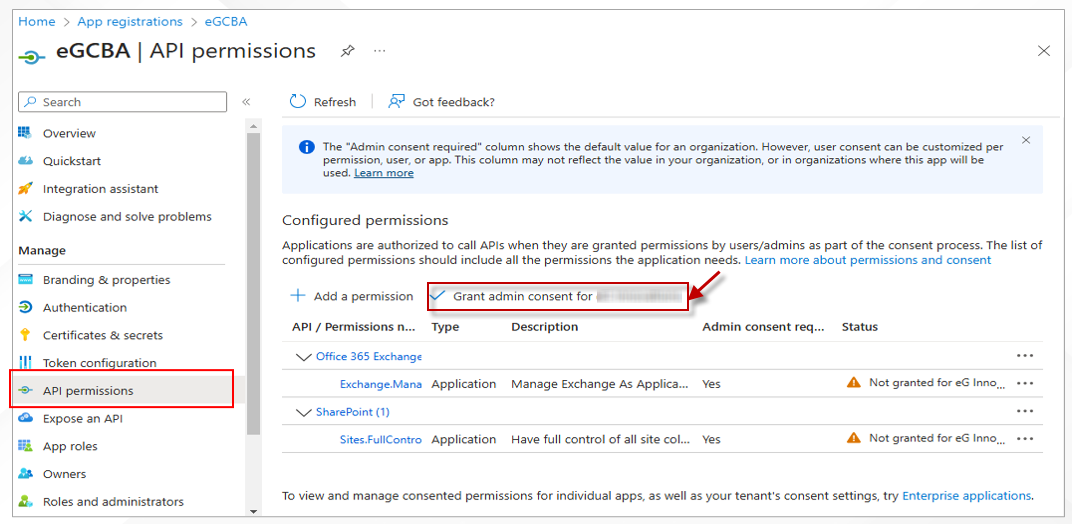Focus the sidebar Search box
Image resolution: width=1072 pixels, height=524 pixels.
(x=122, y=102)
